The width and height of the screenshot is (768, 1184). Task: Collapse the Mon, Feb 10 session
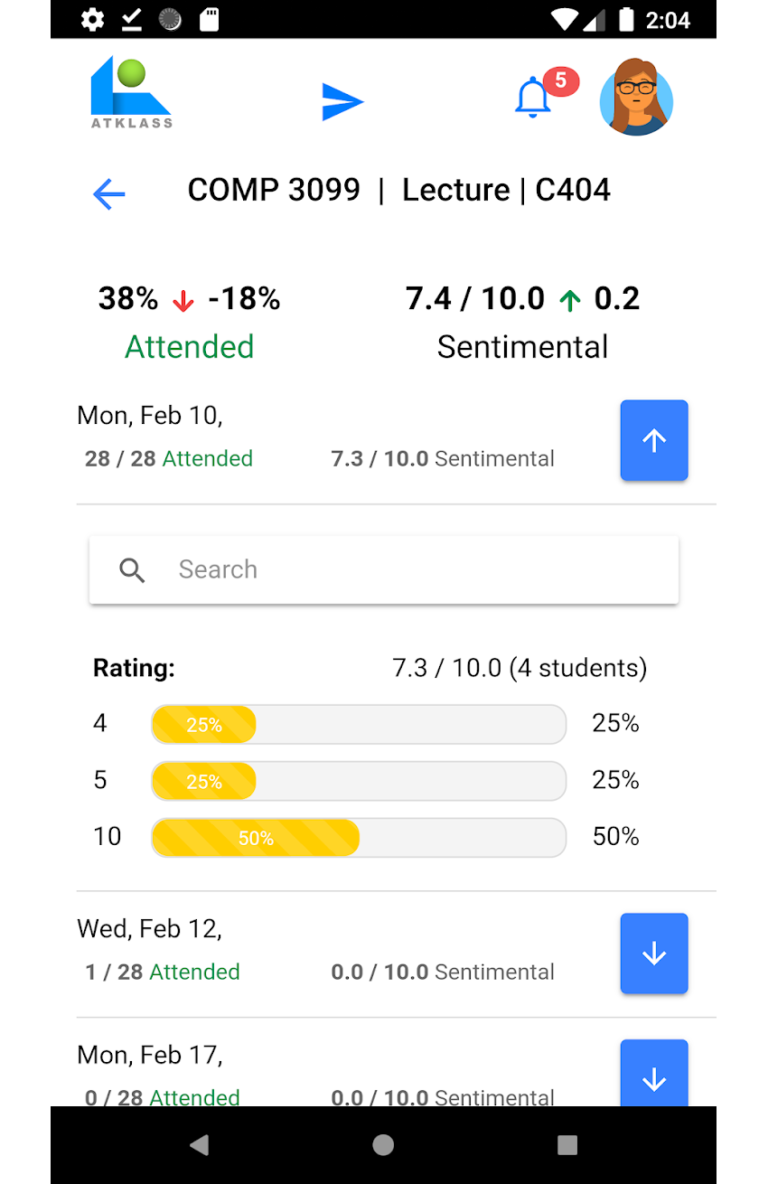tap(654, 440)
